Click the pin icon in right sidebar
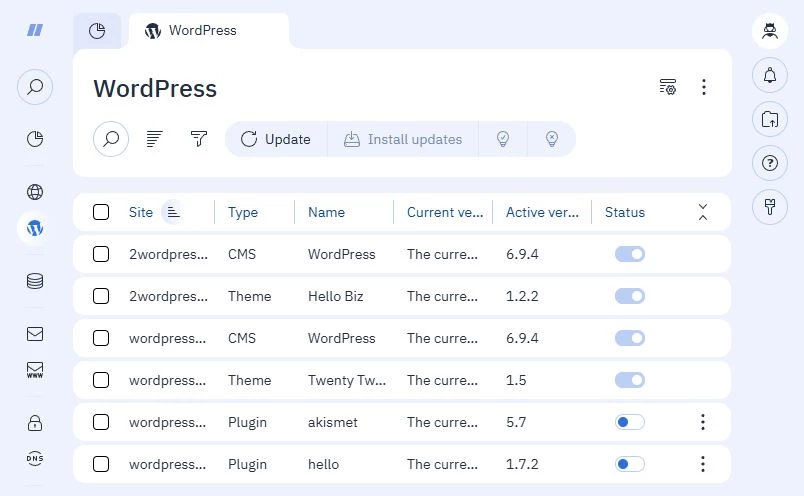 coord(770,207)
